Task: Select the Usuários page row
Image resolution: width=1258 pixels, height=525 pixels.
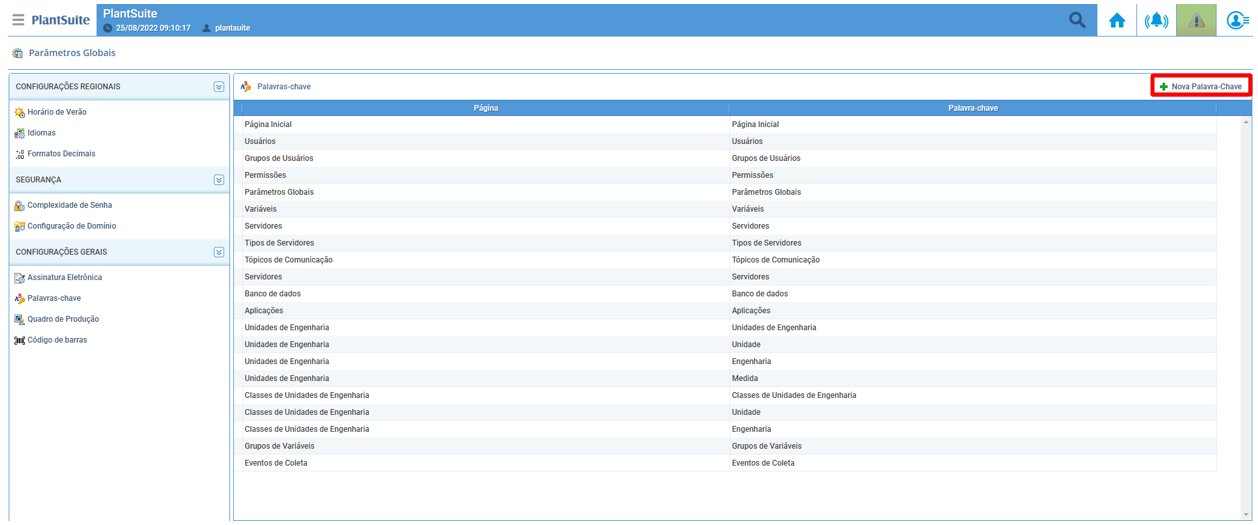Action: pyautogui.click(x=727, y=142)
